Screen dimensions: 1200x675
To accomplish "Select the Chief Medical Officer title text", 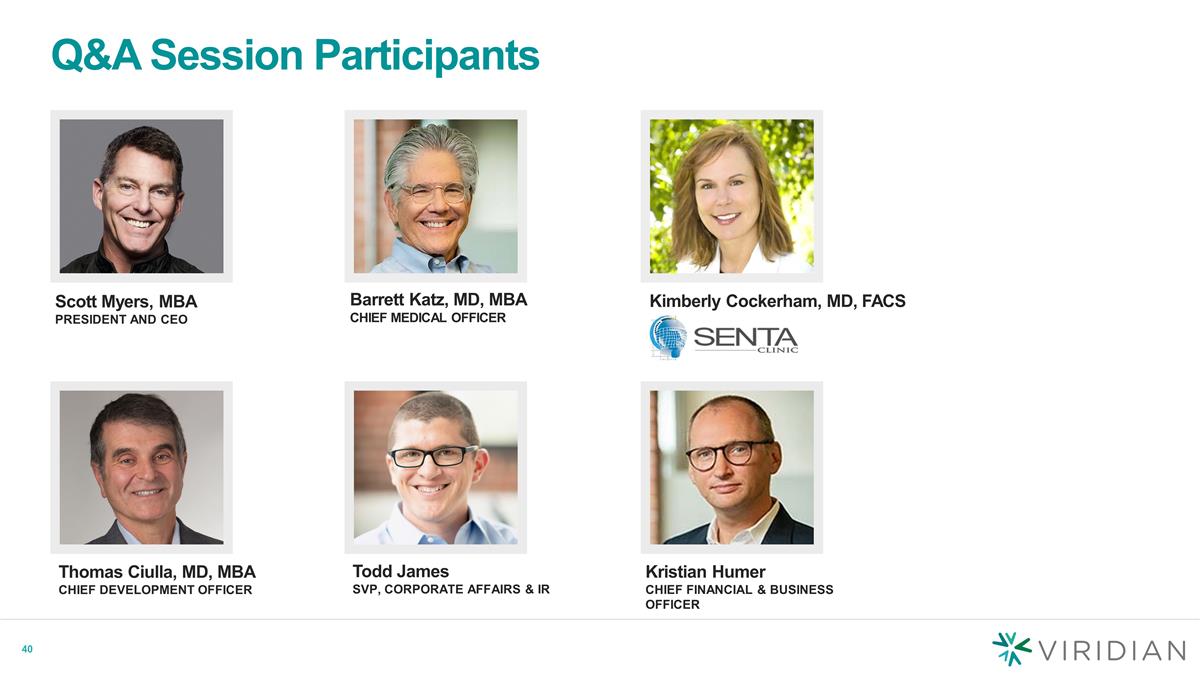I will (428, 318).
